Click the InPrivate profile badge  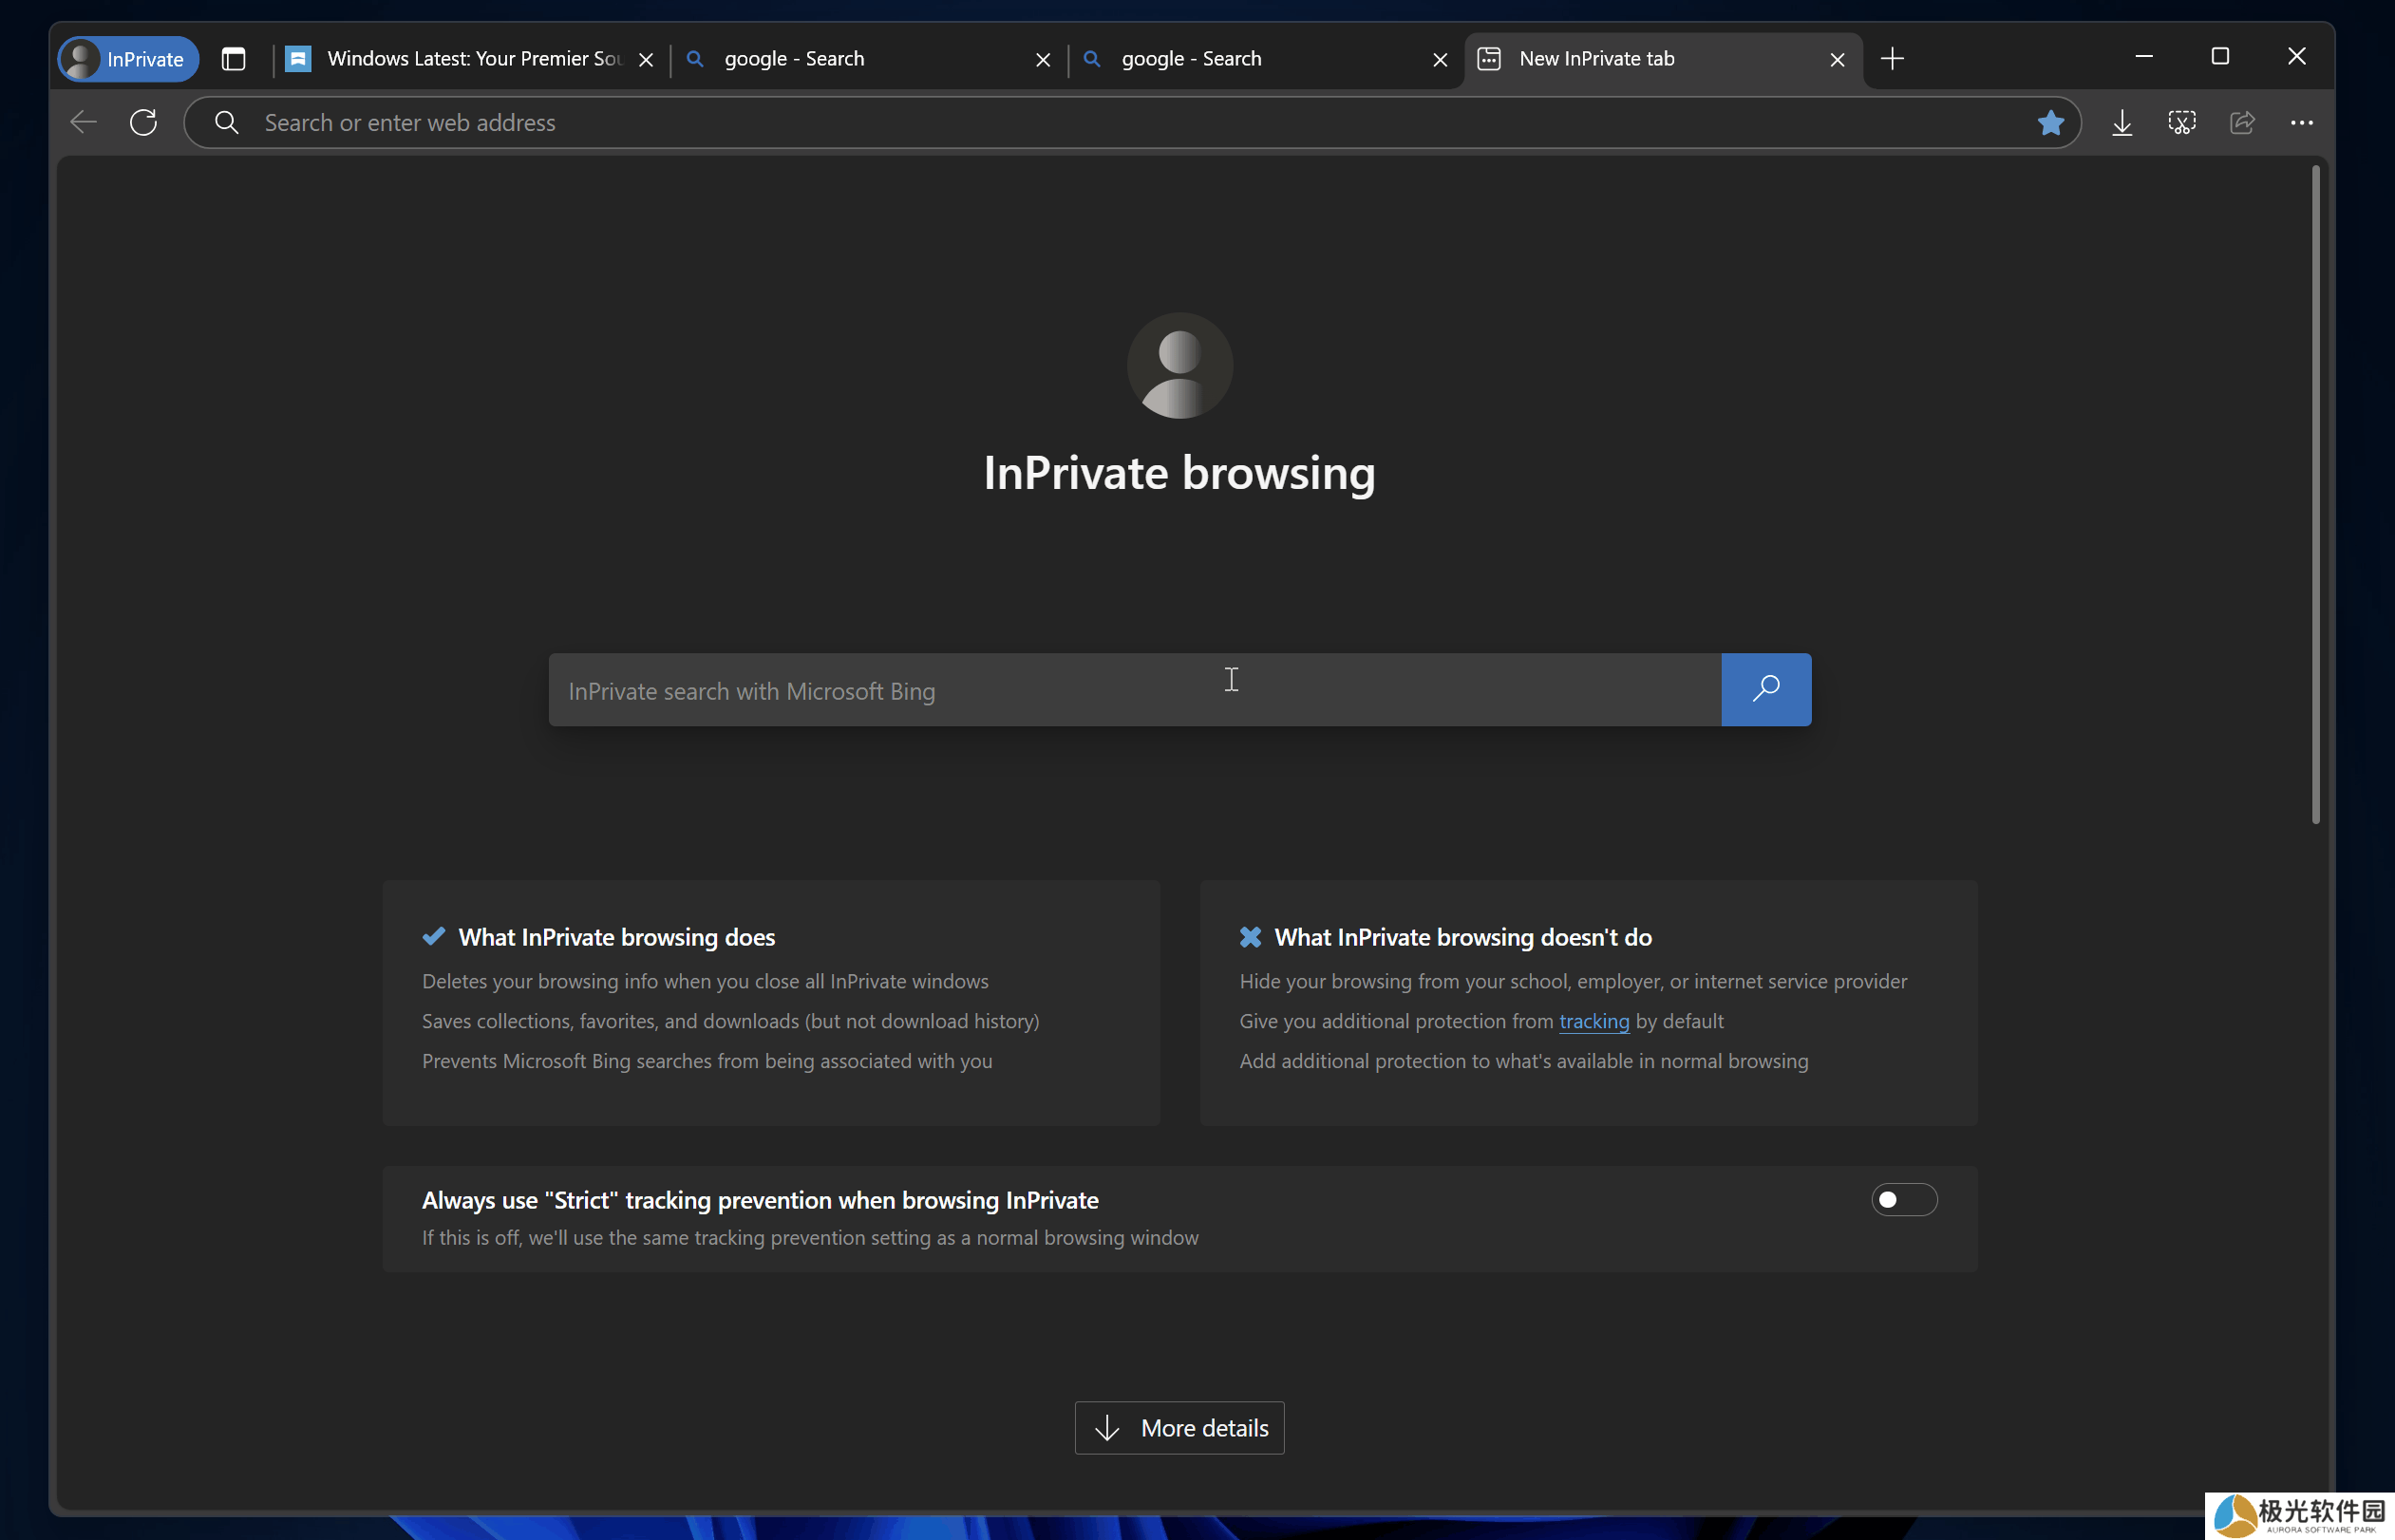(x=128, y=59)
